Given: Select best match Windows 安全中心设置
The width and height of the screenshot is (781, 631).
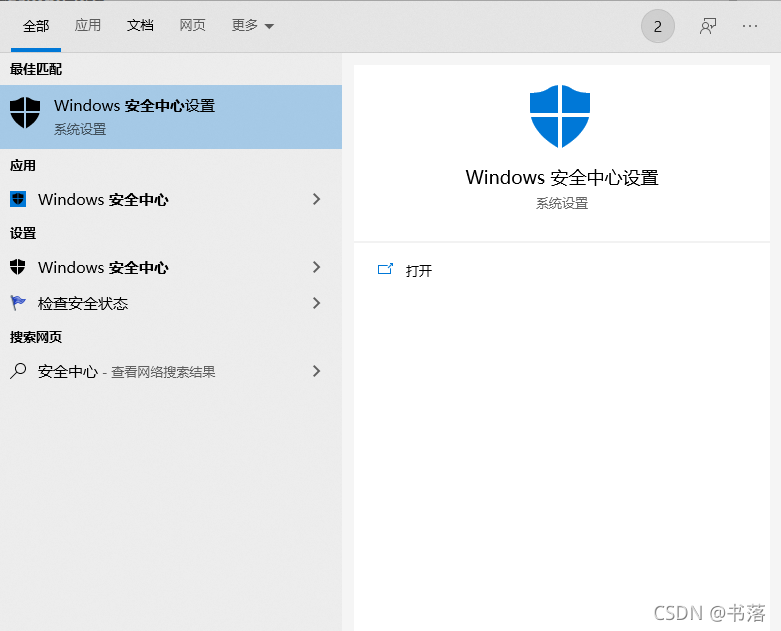Looking at the screenshot, I should click(171, 117).
